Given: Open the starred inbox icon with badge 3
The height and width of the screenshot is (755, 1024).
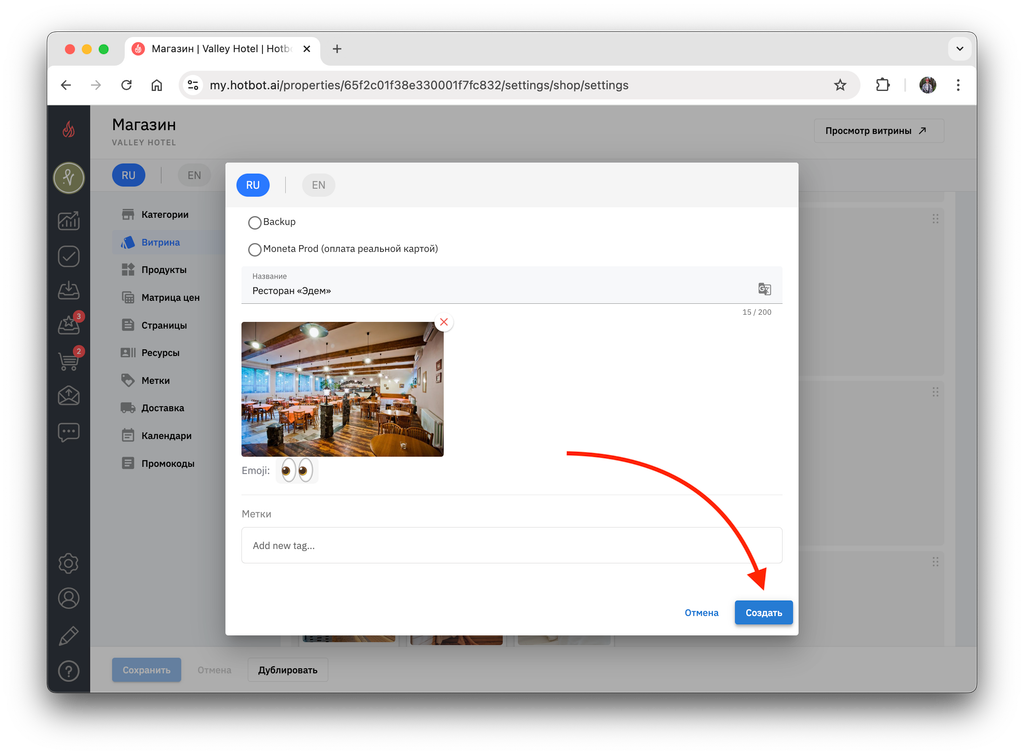Looking at the screenshot, I should coord(69,324).
